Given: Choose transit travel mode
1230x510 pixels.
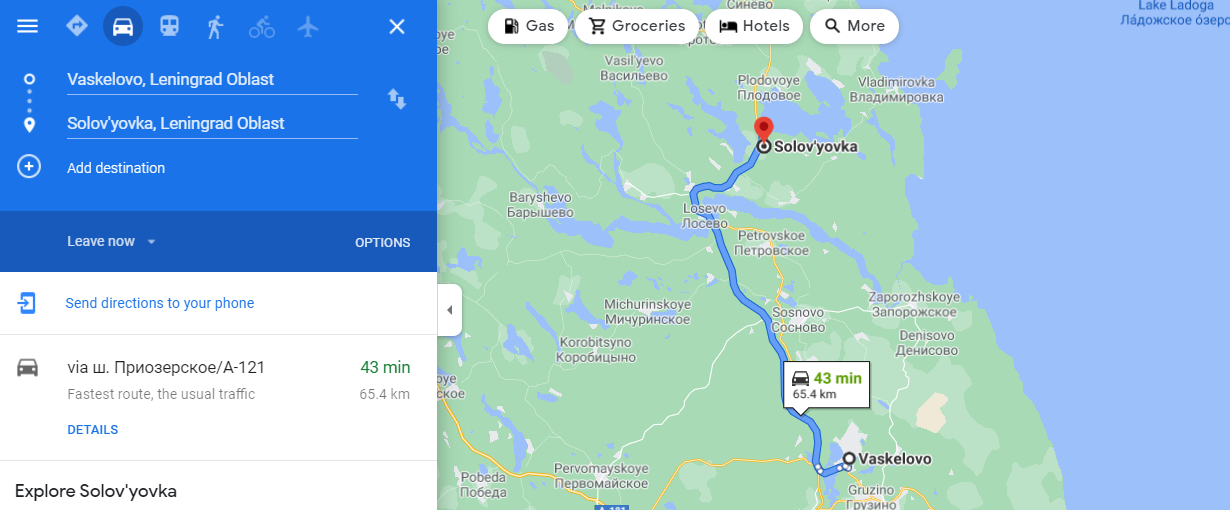Looking at the screenshot, I should (x=169, y=26).
